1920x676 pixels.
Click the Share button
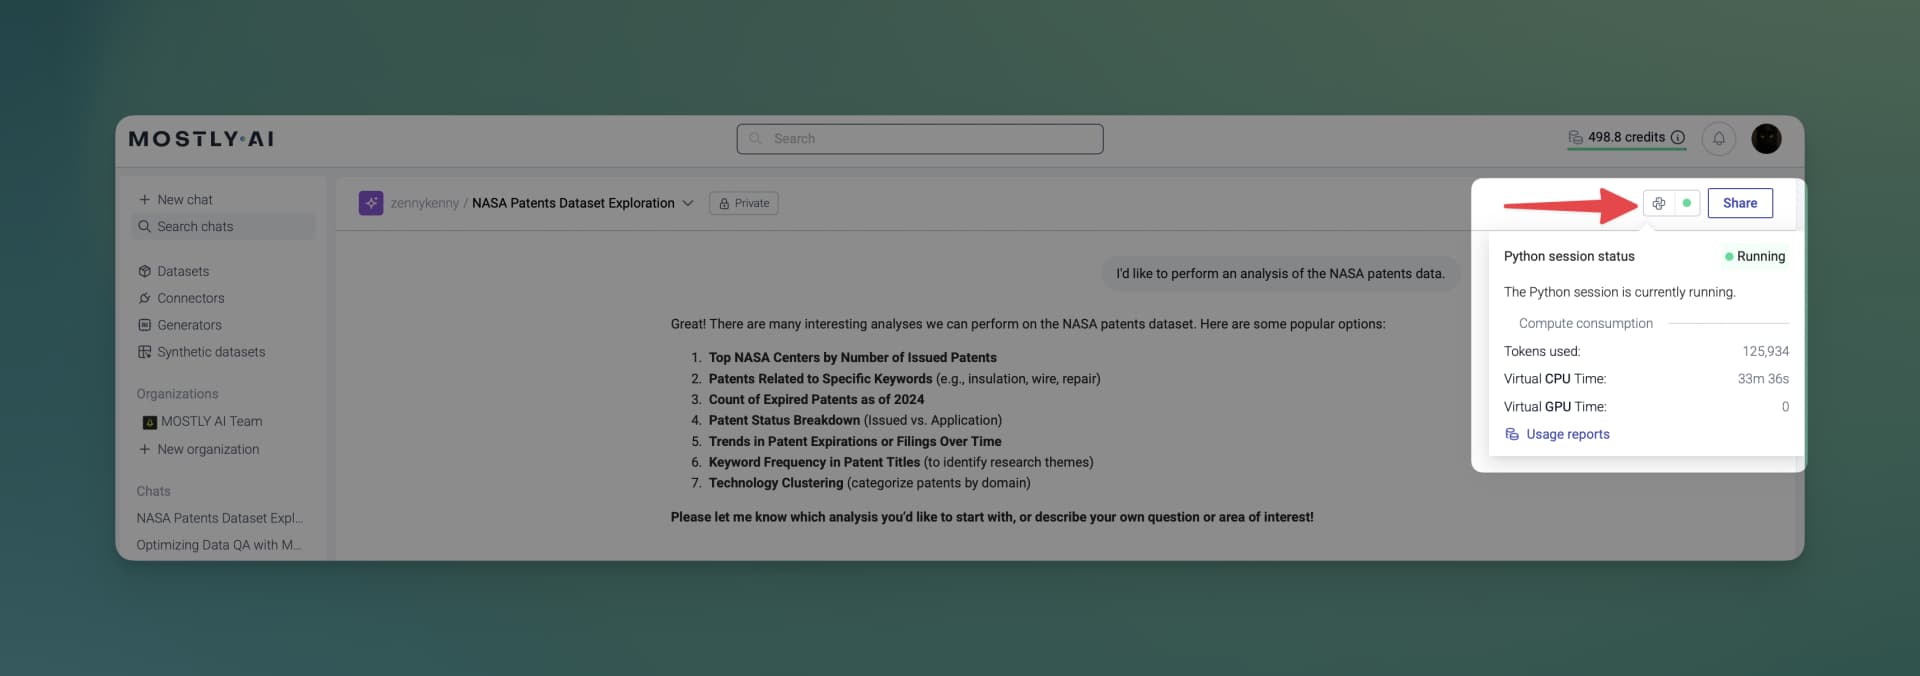coord(1739,203)
